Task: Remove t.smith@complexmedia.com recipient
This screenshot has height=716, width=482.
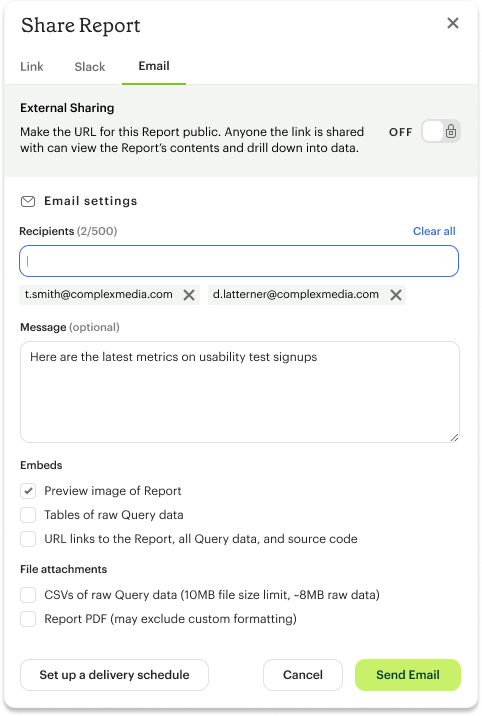Action: coord(189,295)
